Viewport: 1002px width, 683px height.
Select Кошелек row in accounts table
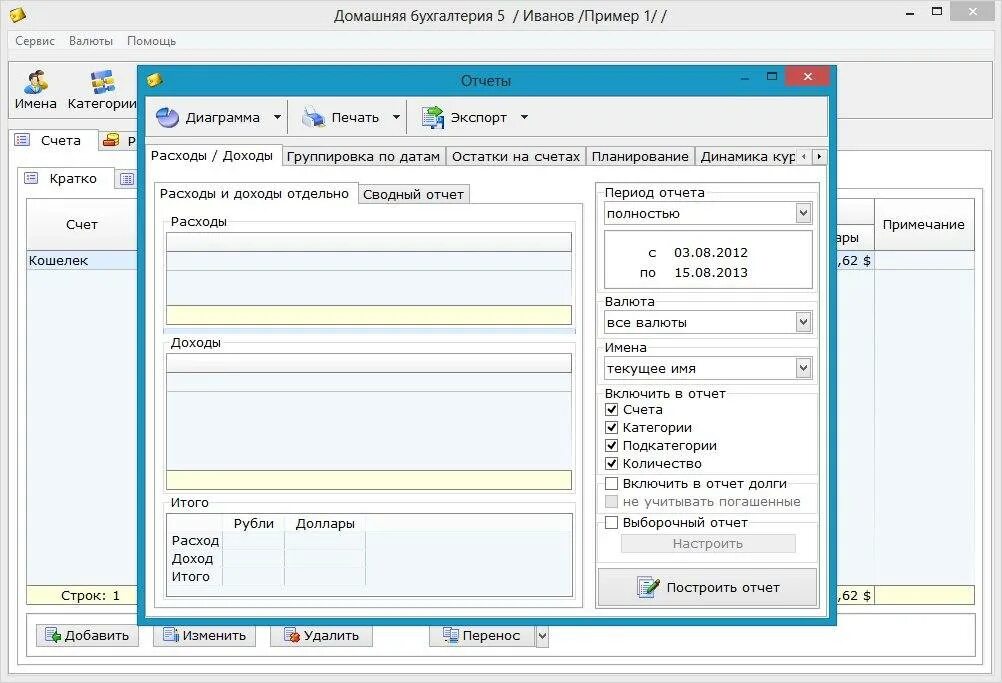click(x=82, y=261)
